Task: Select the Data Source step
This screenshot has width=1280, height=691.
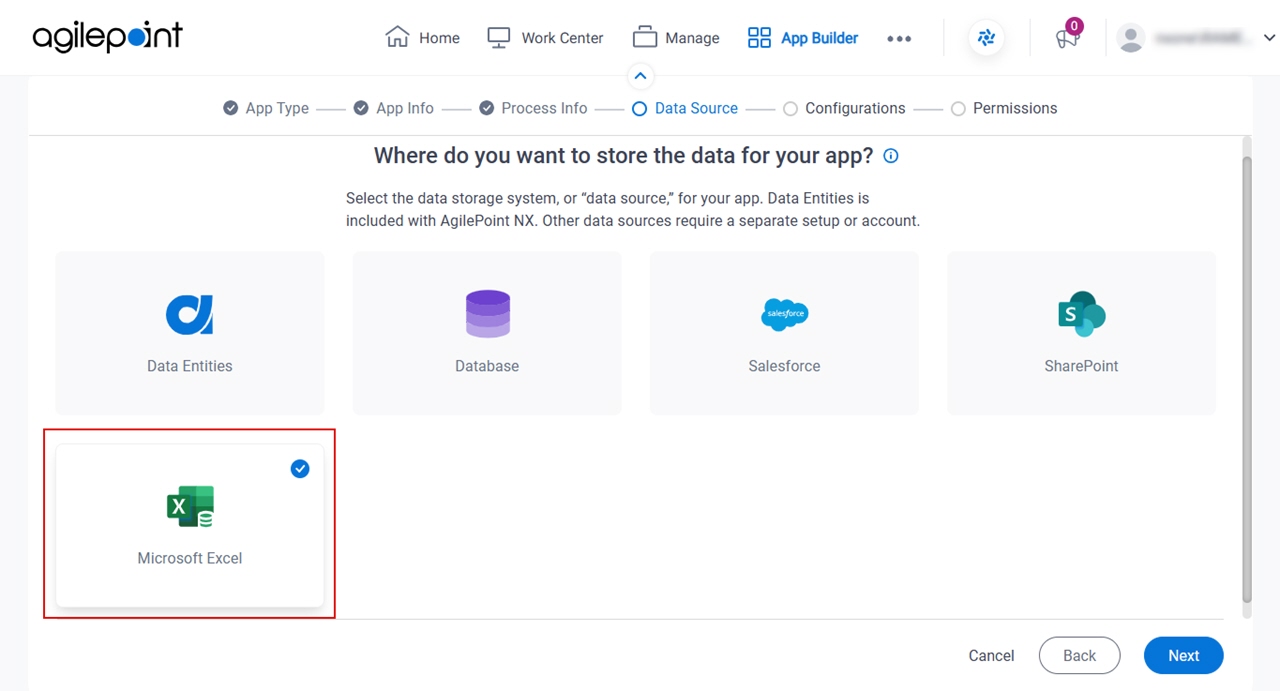Action: (685, 108)
